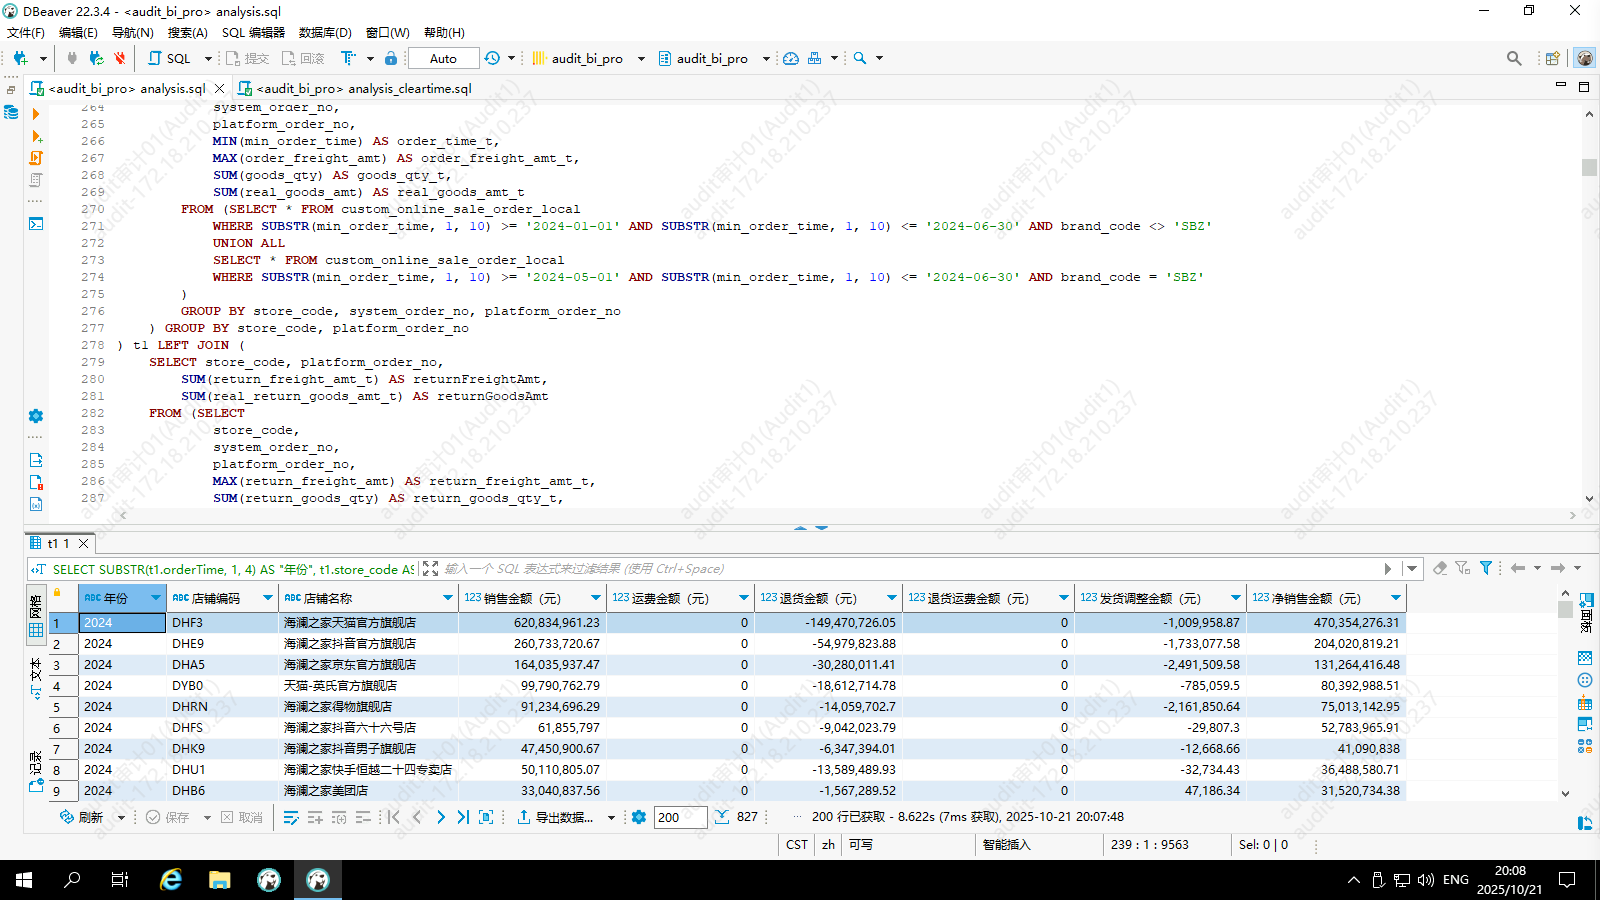Open the new database connection icon

pyautogui.click(x=20, y=58)
